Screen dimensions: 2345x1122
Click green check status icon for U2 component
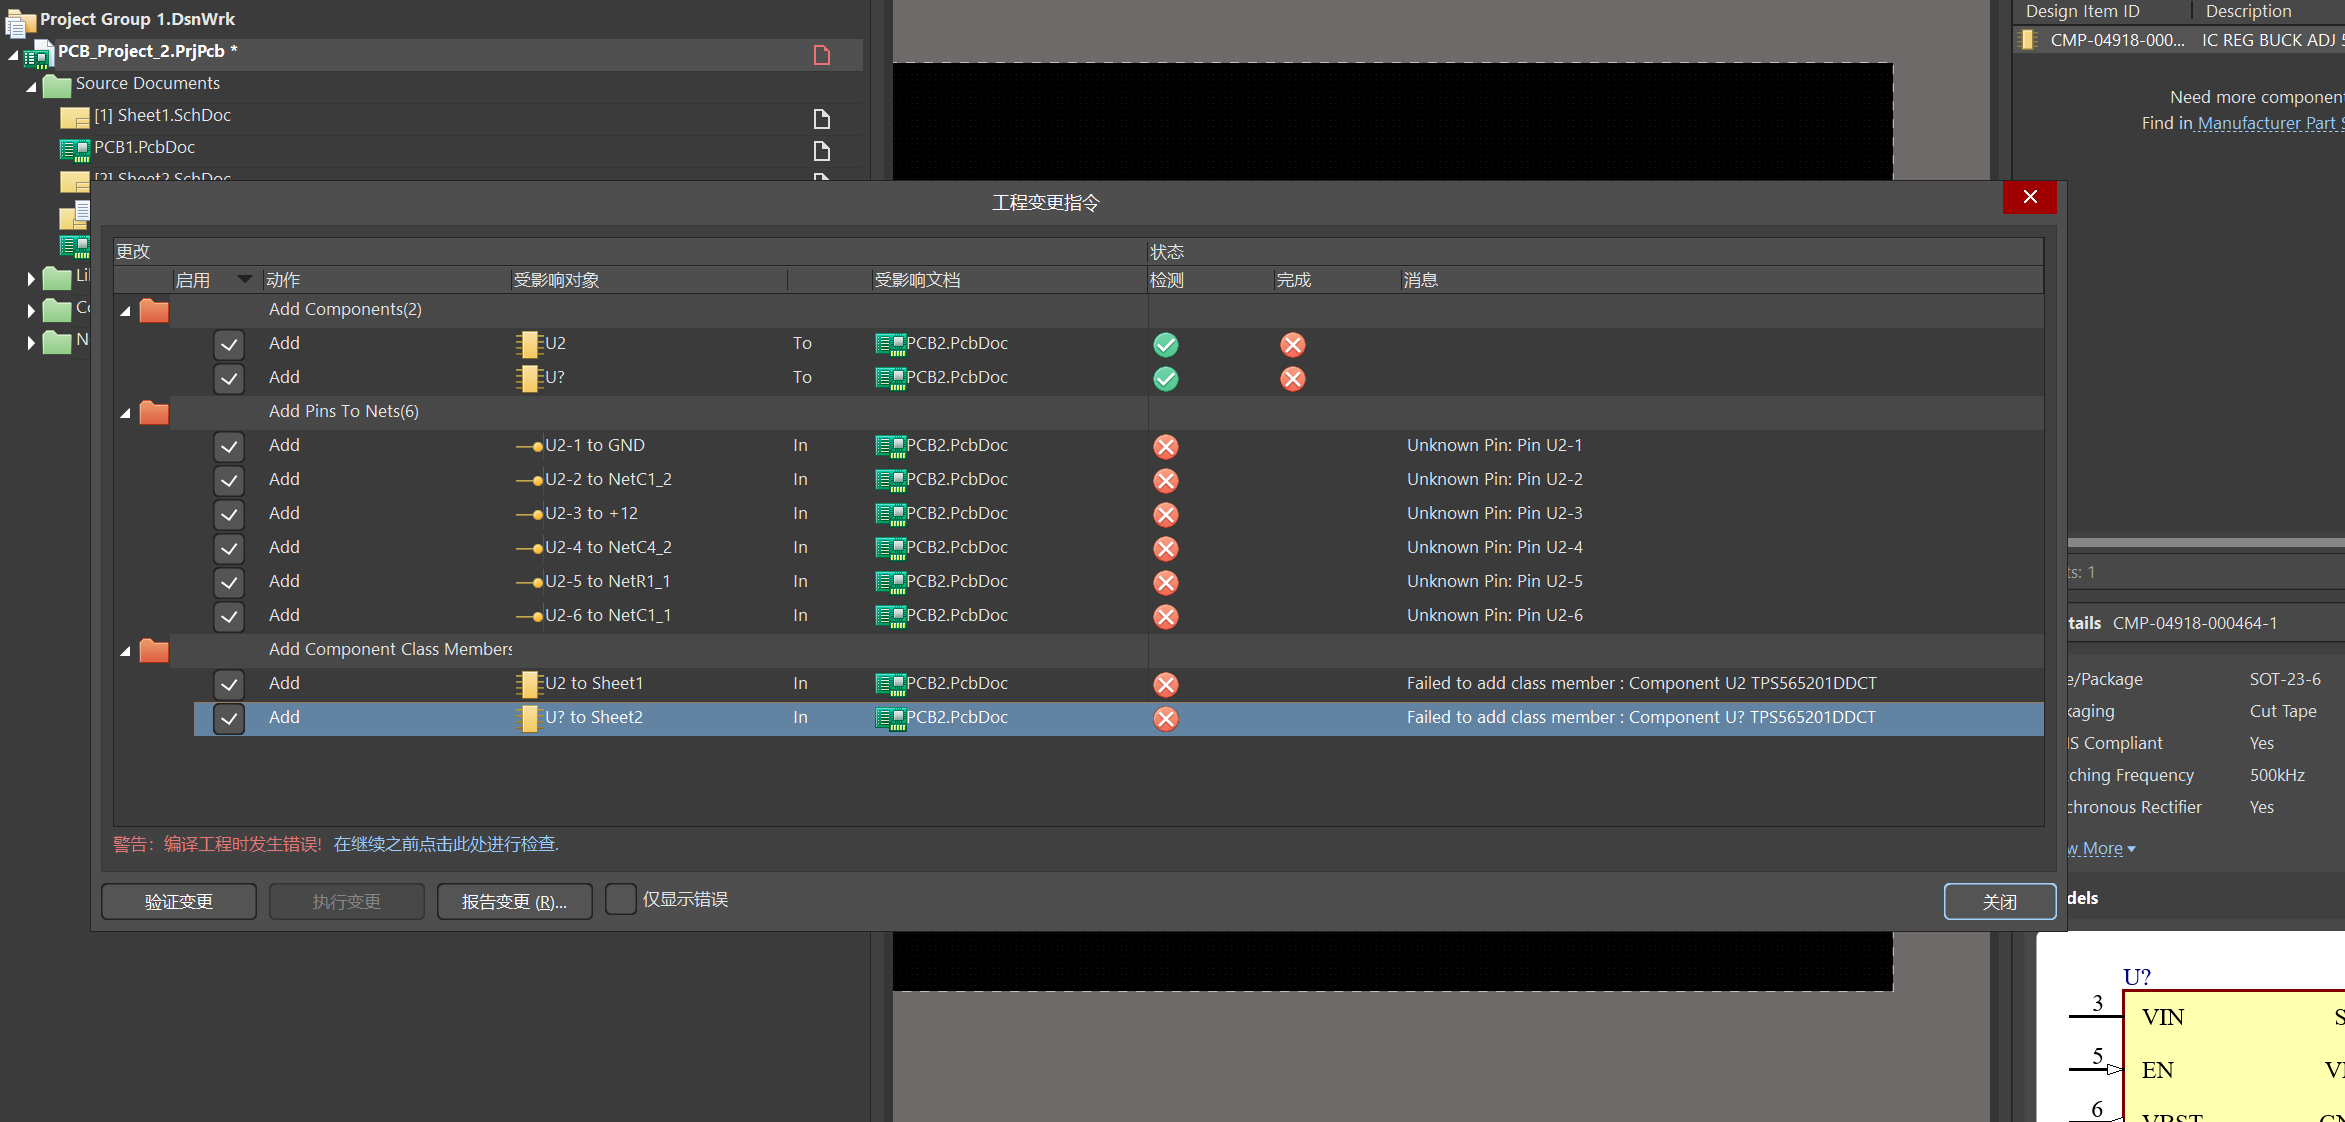tap(1165, 344)
